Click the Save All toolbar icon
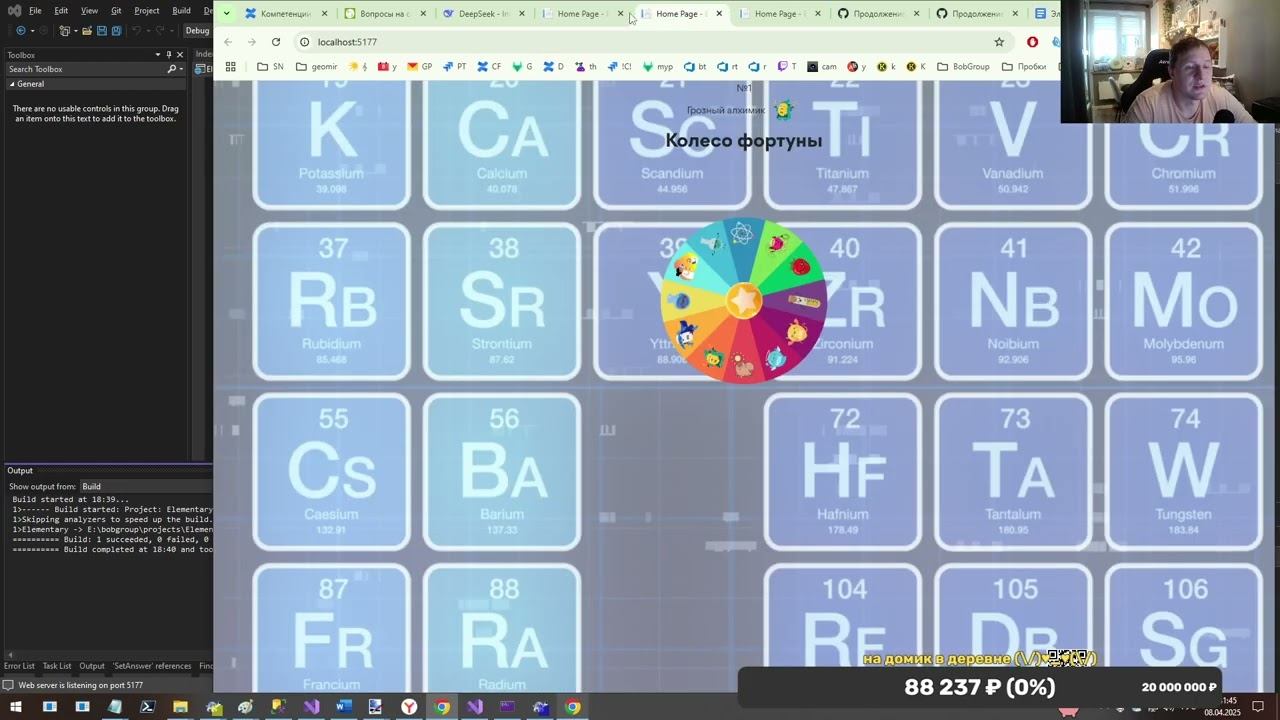Viewport: 1280px width, 720px height. click(117, 31)
